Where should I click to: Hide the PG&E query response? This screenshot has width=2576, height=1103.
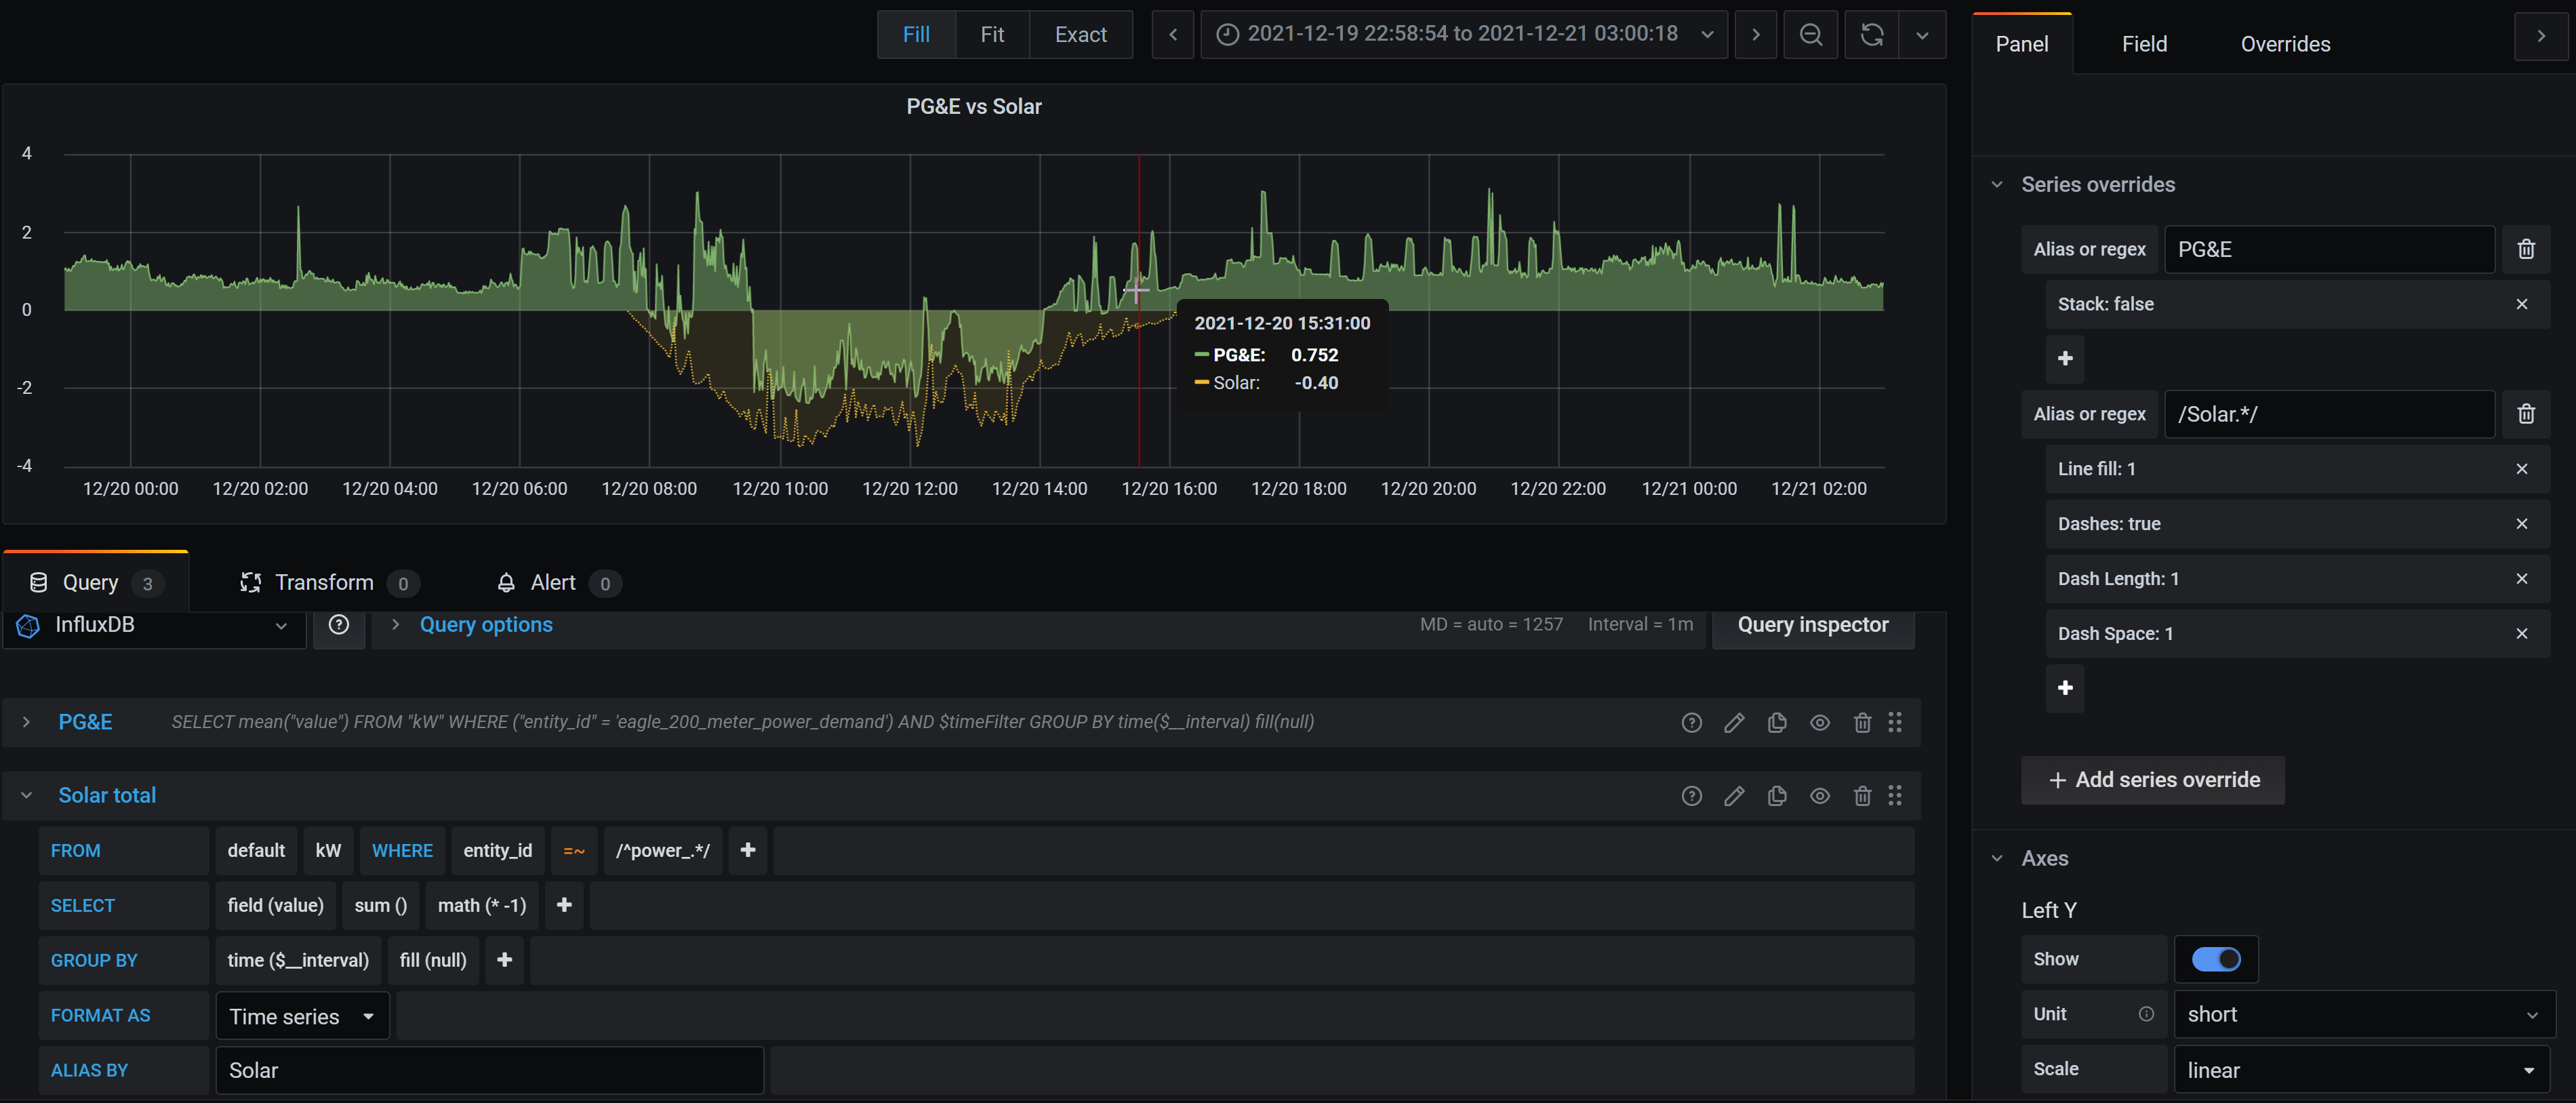coord(1819,722)
